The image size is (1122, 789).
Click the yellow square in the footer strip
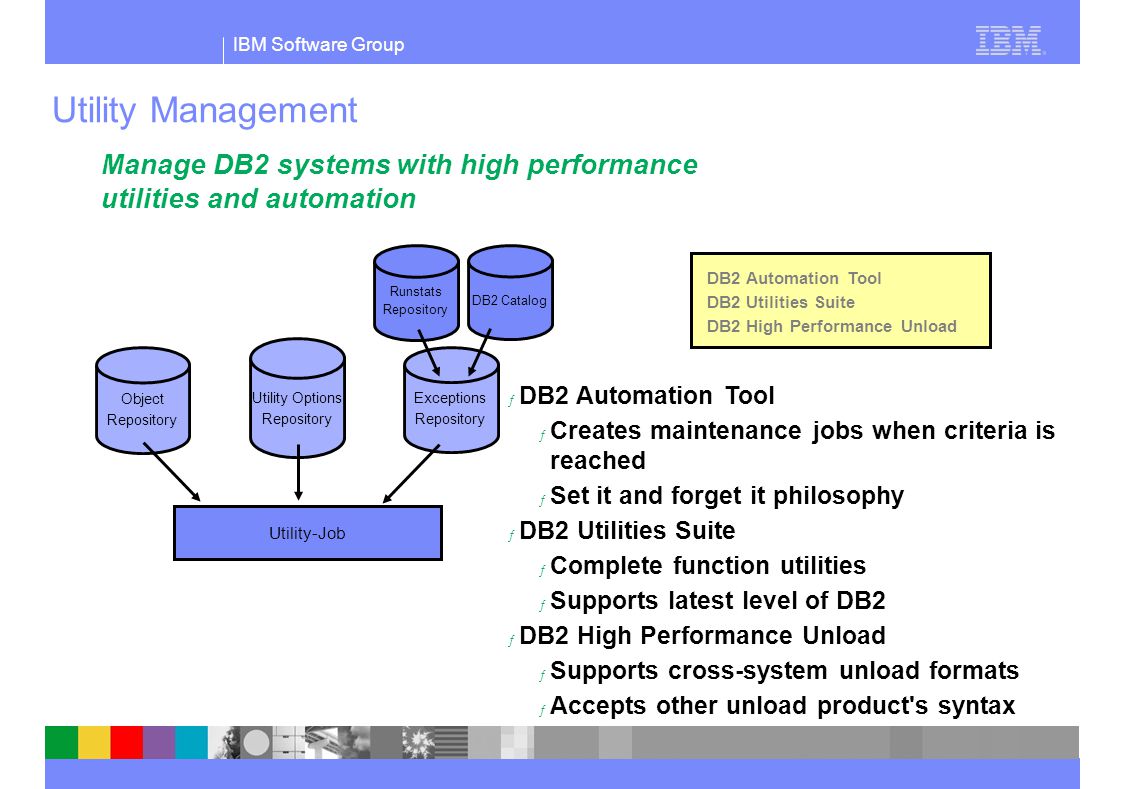click(94, 743)
